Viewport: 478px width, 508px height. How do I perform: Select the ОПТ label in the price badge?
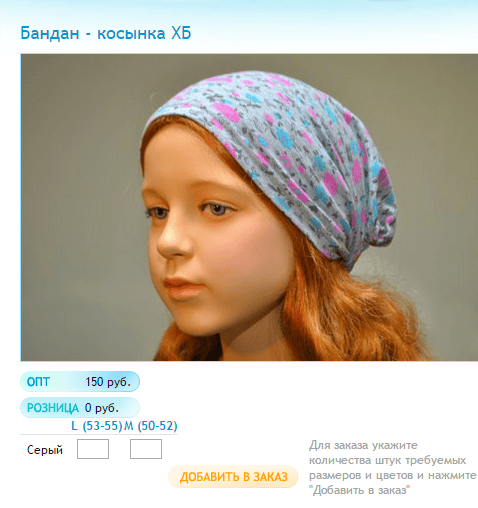[x=38, y=382]
